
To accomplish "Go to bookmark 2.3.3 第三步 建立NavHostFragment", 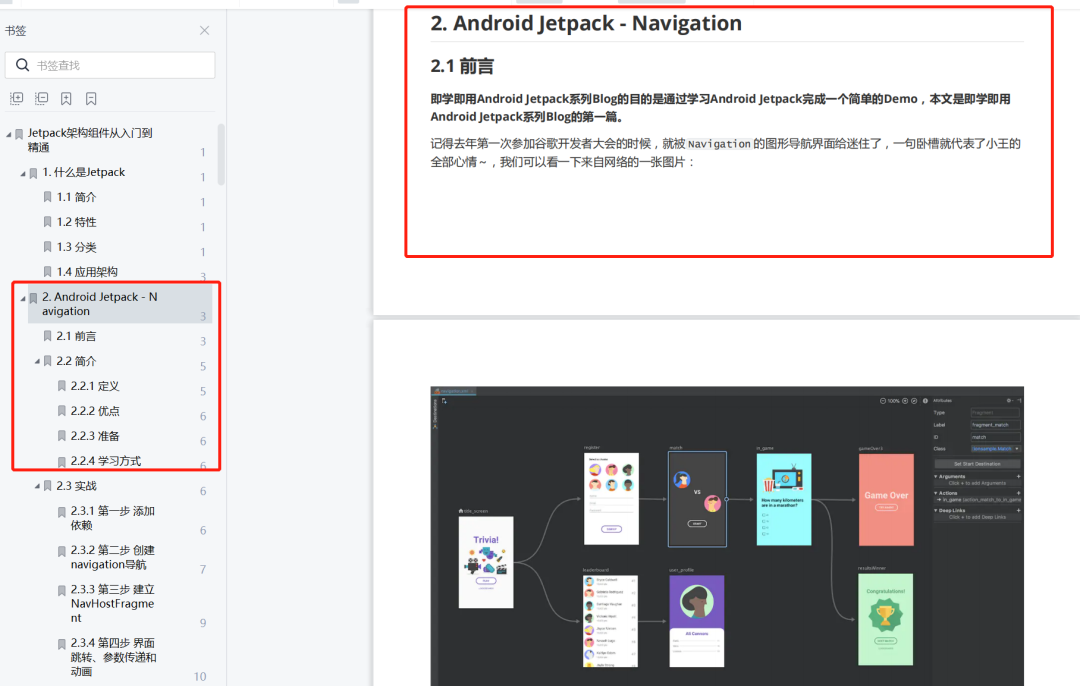I will click(x=112, y=603).
